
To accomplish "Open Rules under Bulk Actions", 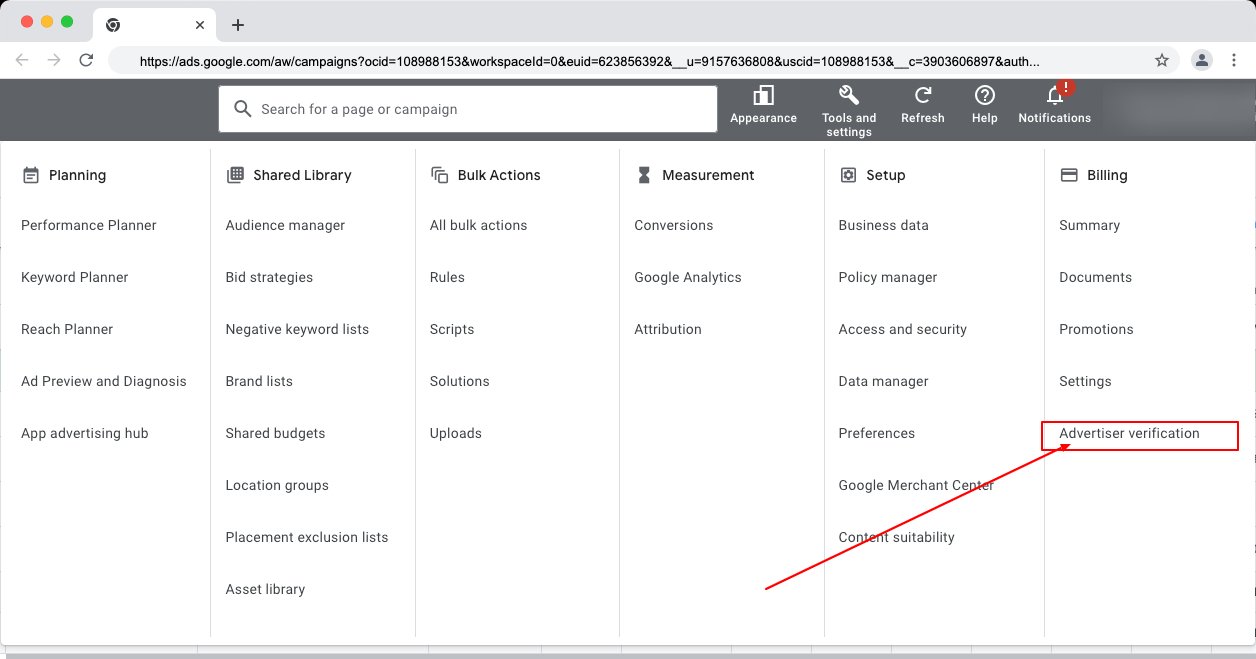I will [x=447, y=277].
